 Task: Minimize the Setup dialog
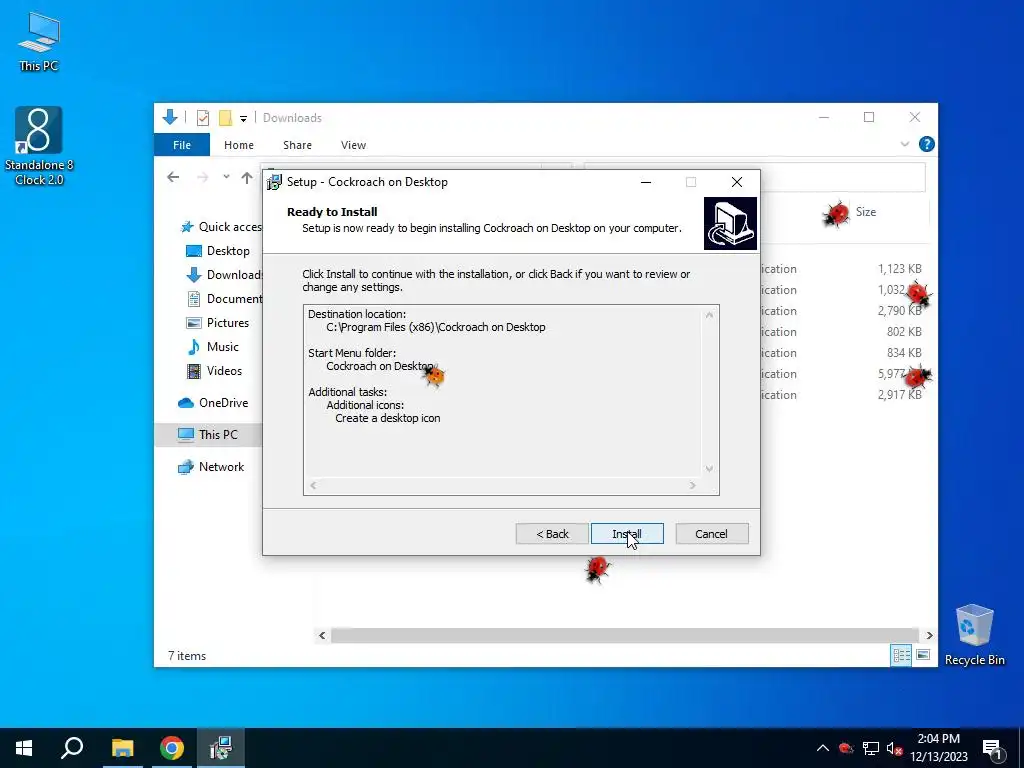(646, 182)
